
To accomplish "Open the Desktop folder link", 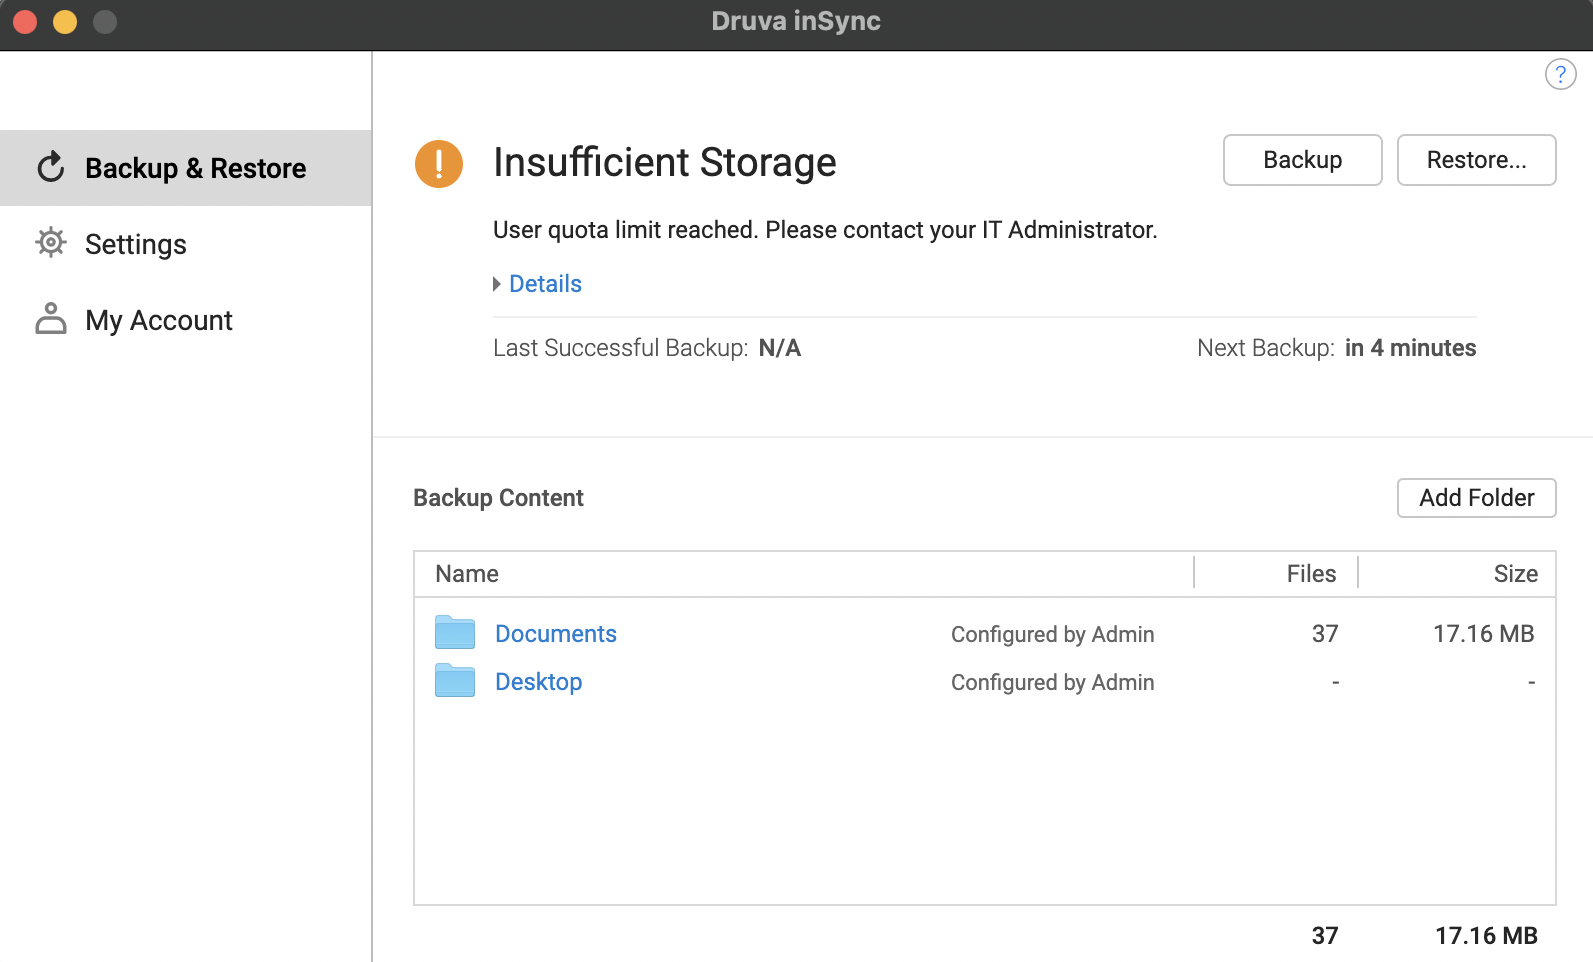I will click(539, 682).
